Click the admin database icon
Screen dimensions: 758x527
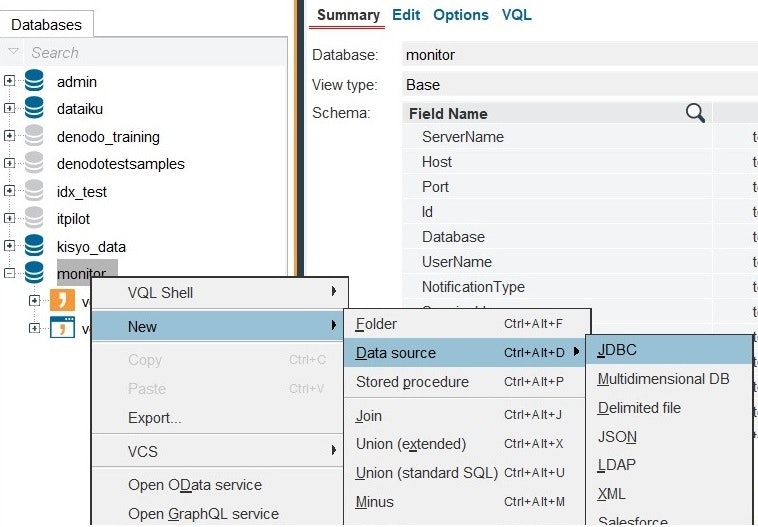[34, 81]
